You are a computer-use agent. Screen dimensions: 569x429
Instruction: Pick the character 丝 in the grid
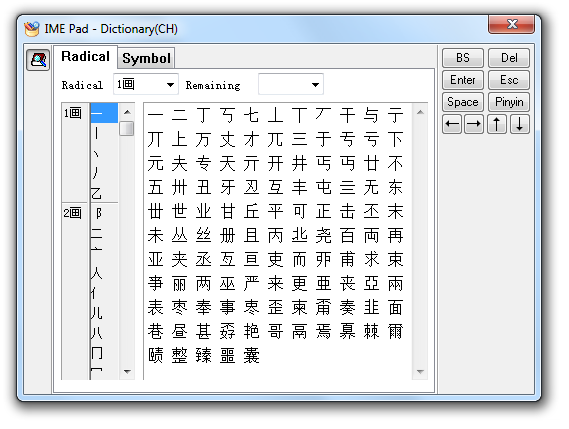tap(204, 236)
